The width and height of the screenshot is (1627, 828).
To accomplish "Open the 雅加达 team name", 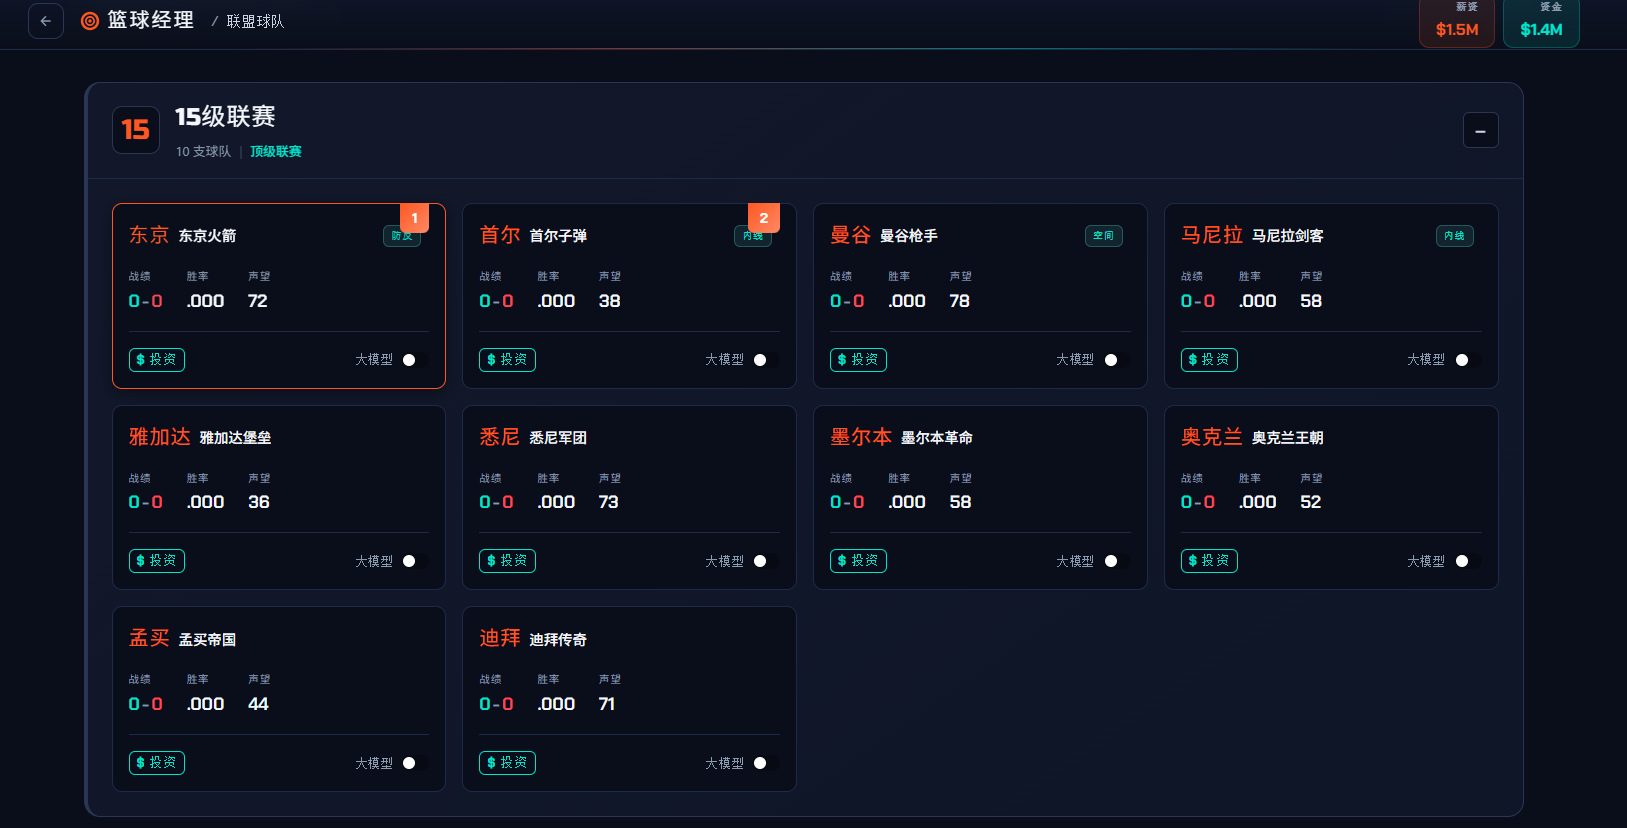I will point(160,437).
